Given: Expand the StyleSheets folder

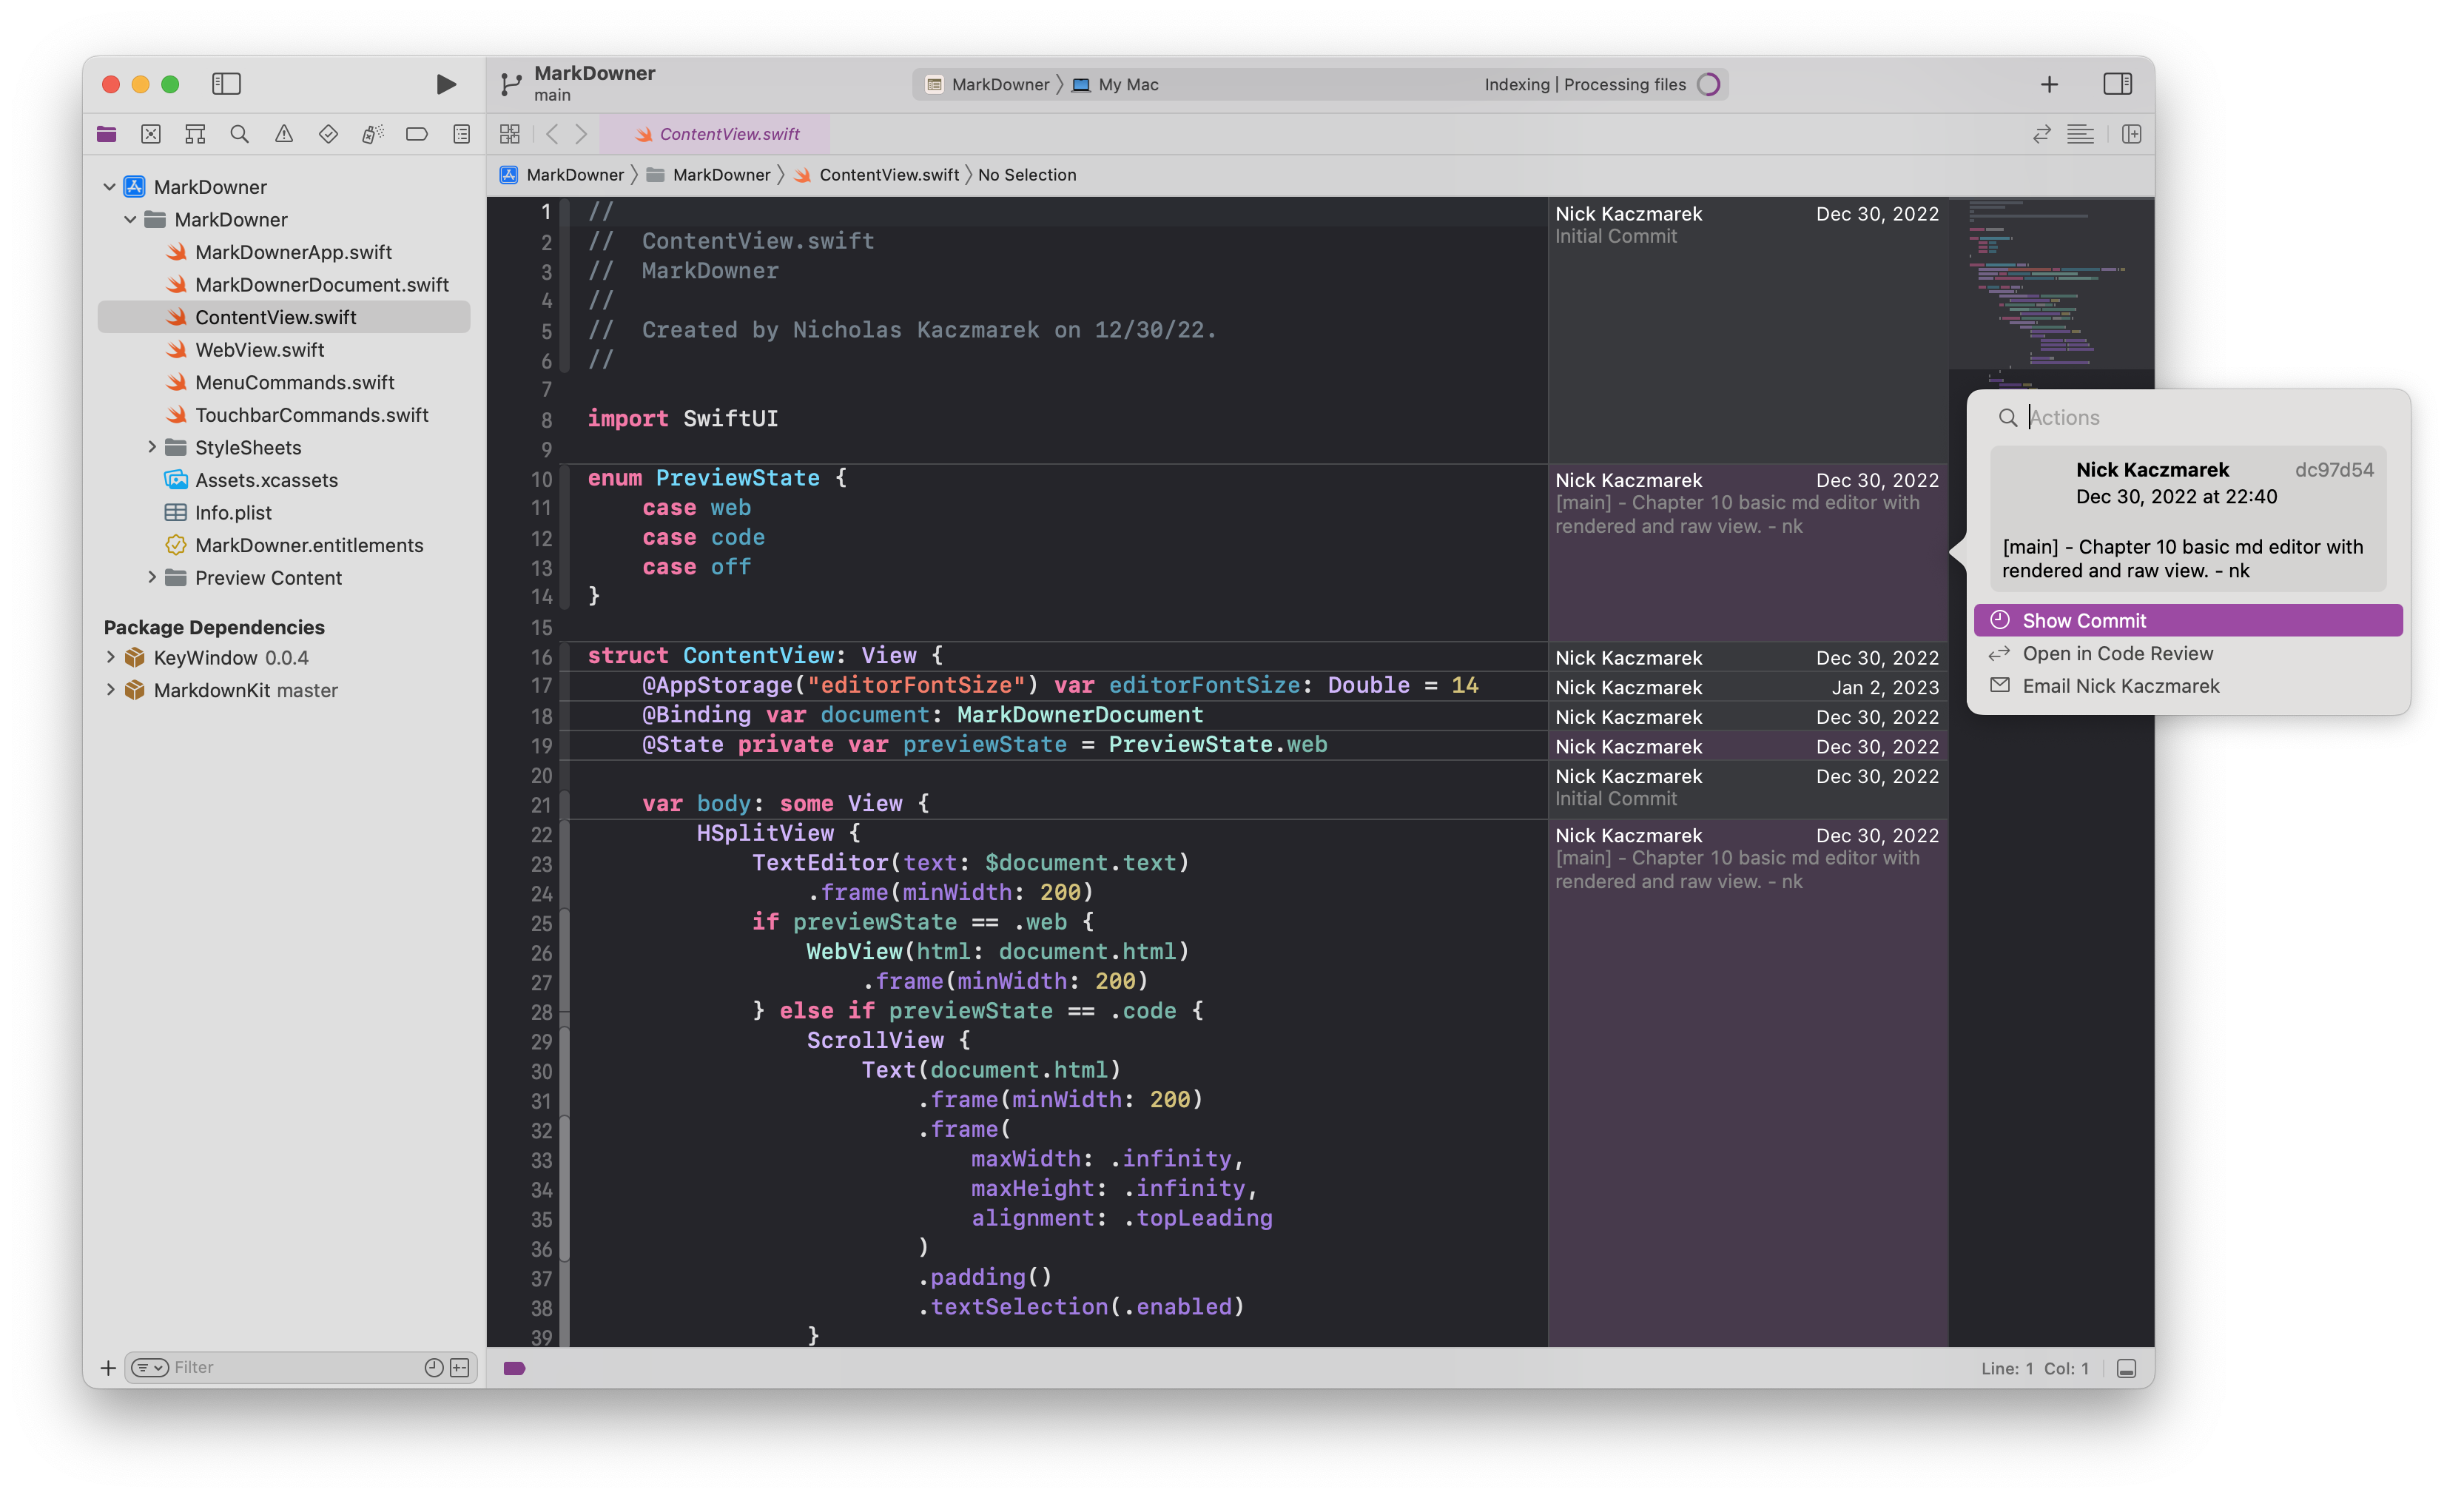Looking at the screenshot, I should click(152, 447).
